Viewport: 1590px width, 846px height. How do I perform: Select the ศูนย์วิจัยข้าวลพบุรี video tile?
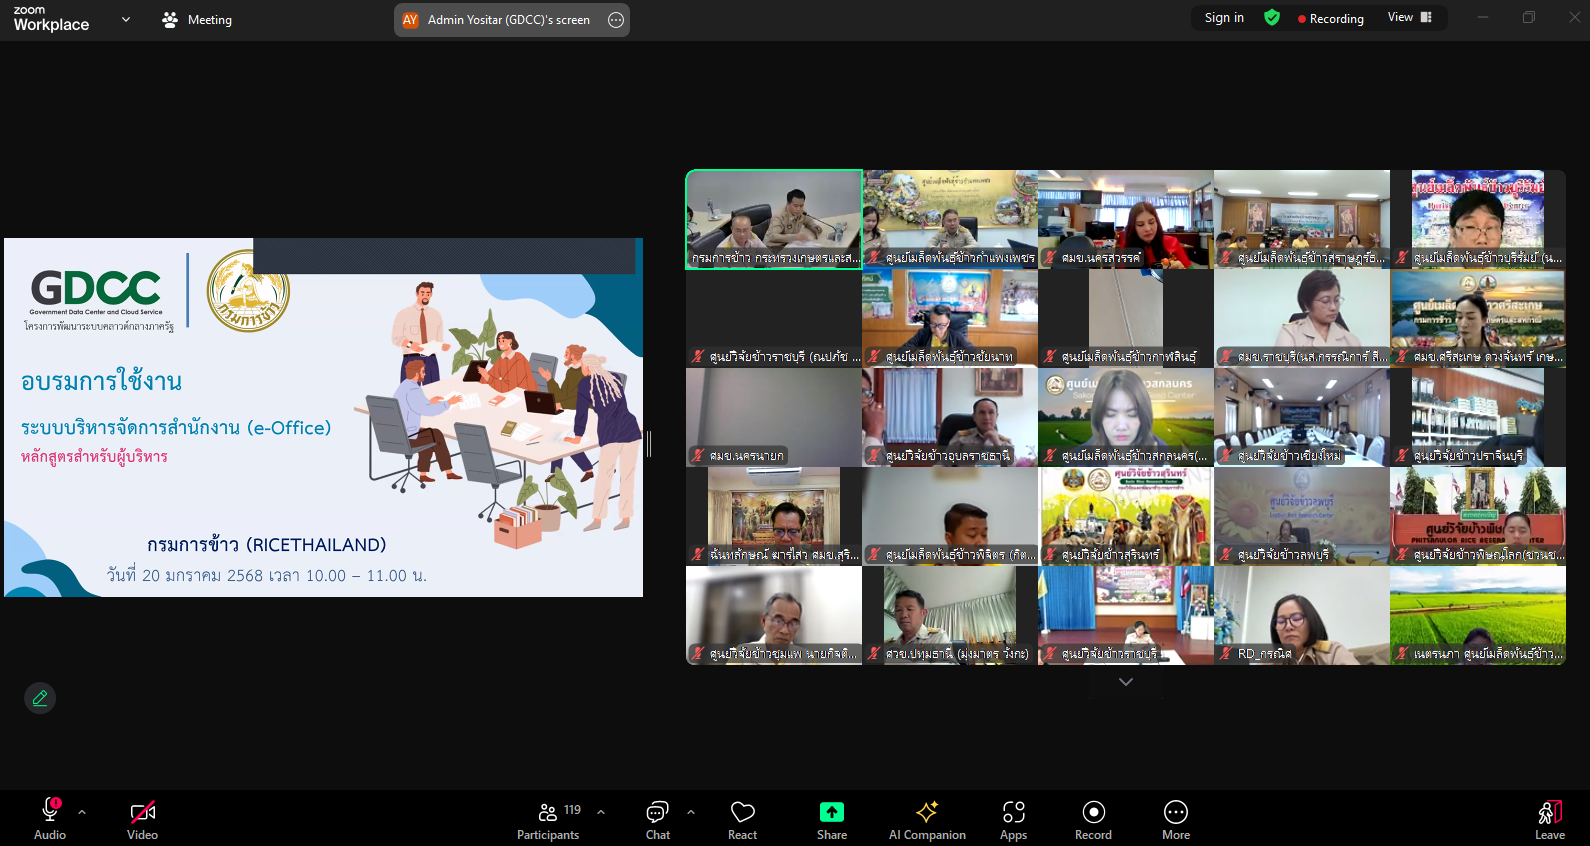click(1301, 516)
